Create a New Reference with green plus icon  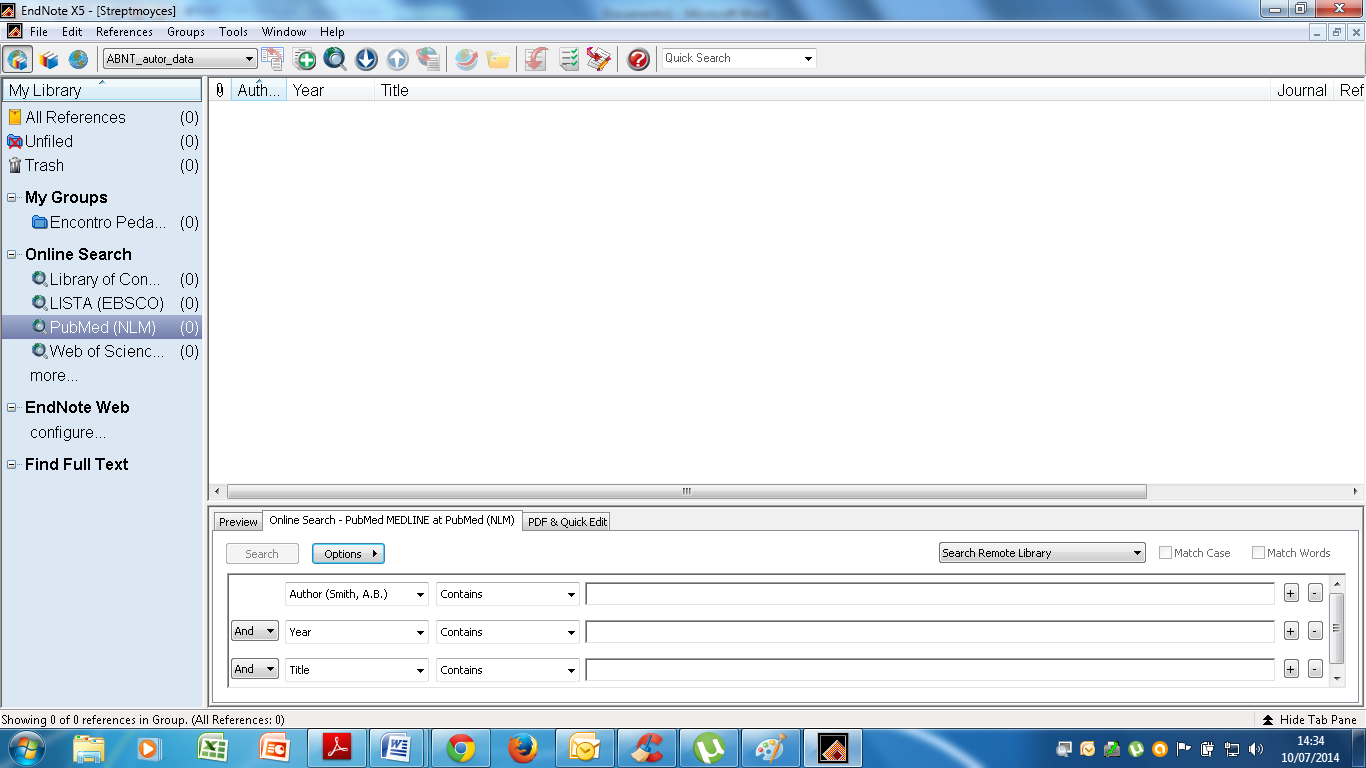(305, 59)
